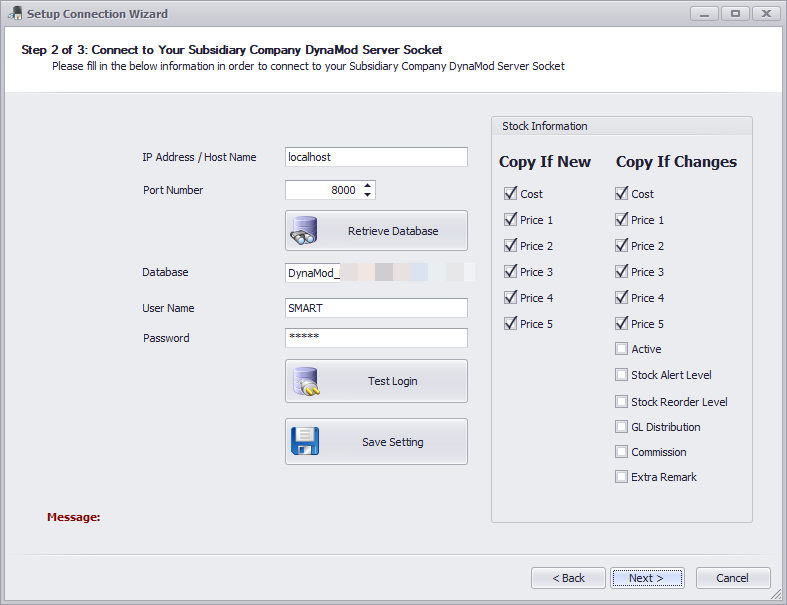Uncheck Price 4 under Copy If New
Viewport: 787px width, 605px height.
(x=510, y=298)
